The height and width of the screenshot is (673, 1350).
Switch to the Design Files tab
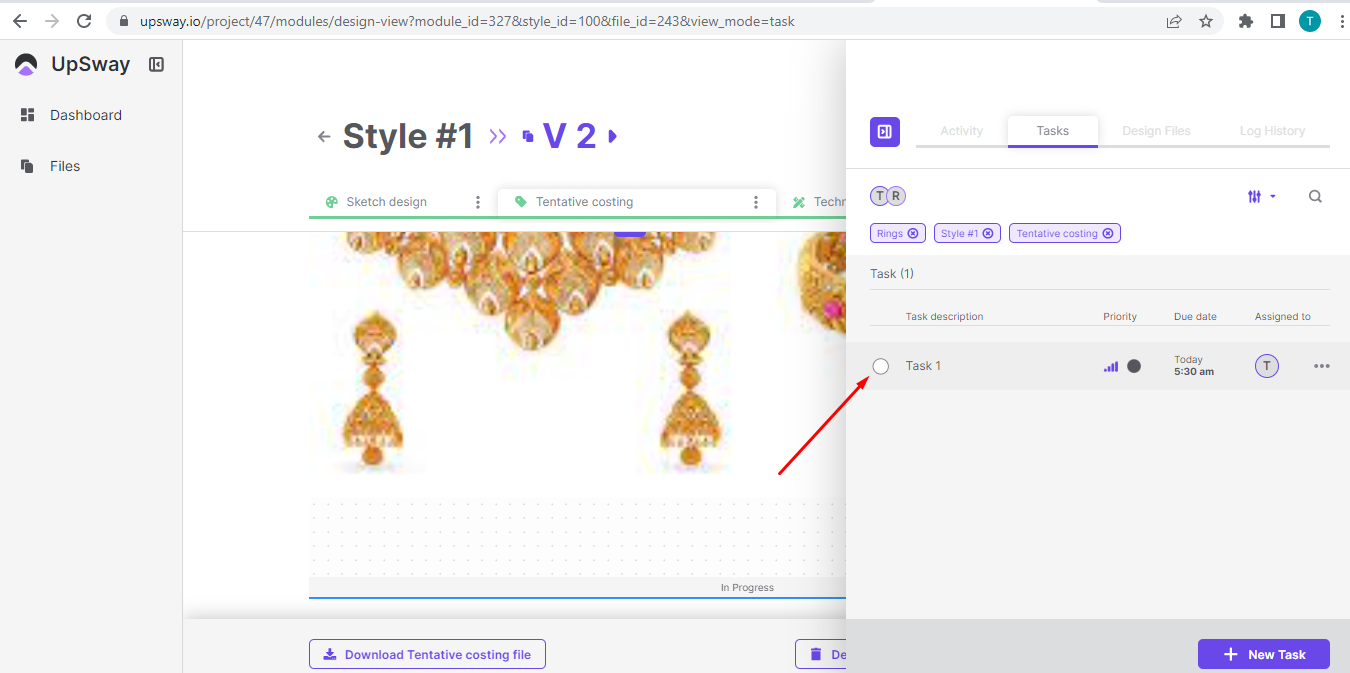pyautogui.click(x=1156, y=131)
